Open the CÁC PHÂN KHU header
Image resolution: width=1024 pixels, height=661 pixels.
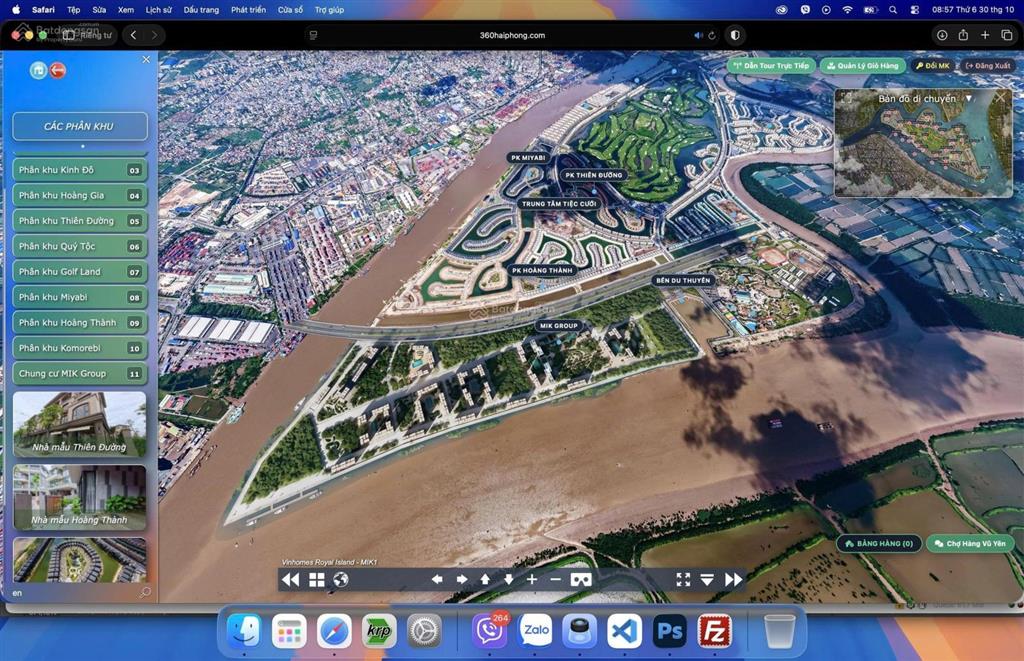tap(80, 127)
